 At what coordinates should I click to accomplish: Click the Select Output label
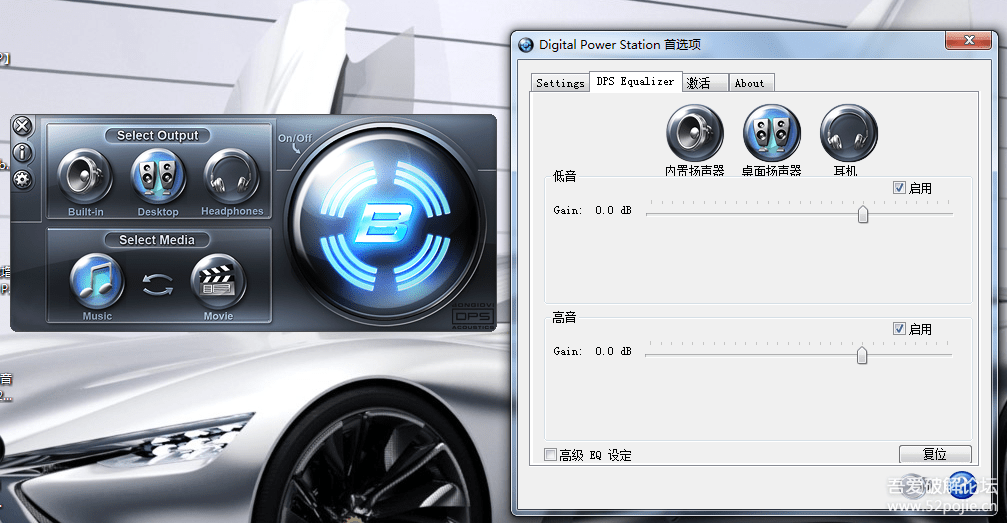158,136
